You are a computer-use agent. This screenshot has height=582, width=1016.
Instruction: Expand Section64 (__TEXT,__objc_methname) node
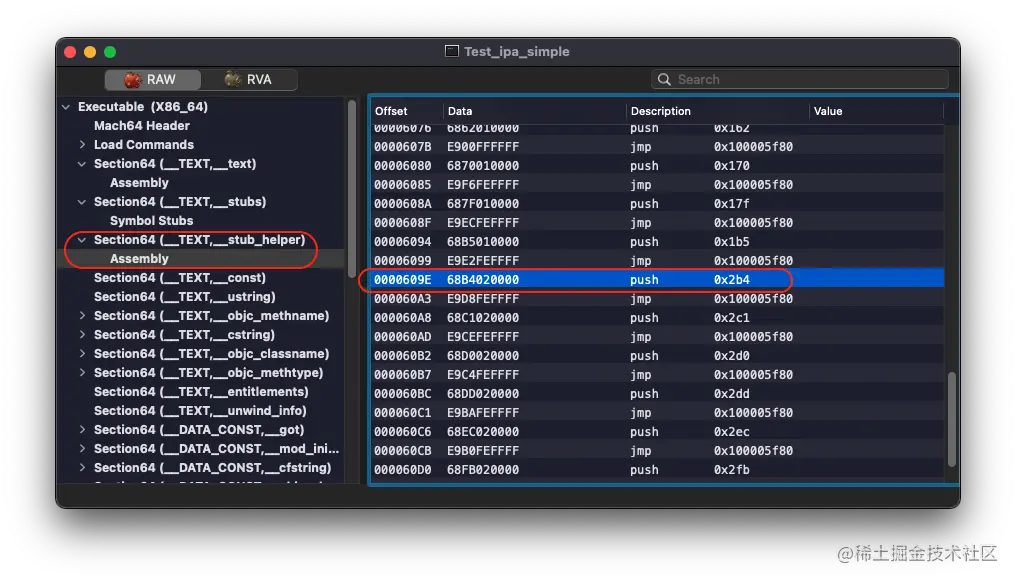point(82,316)
